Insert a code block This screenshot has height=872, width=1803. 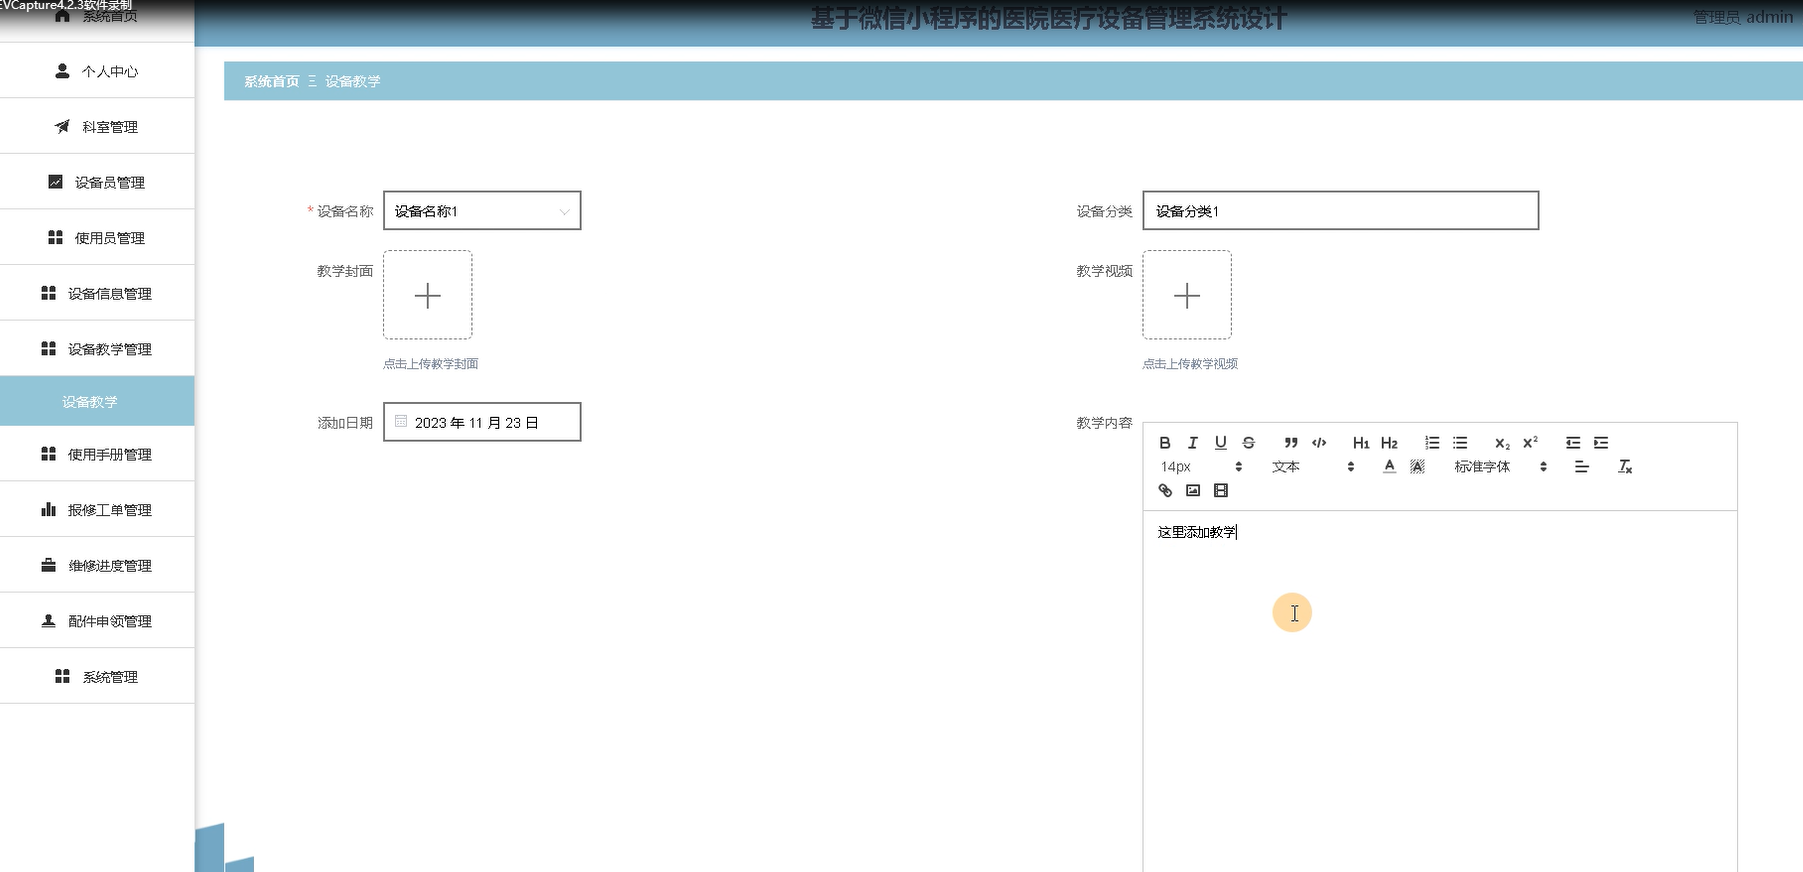1319,443
